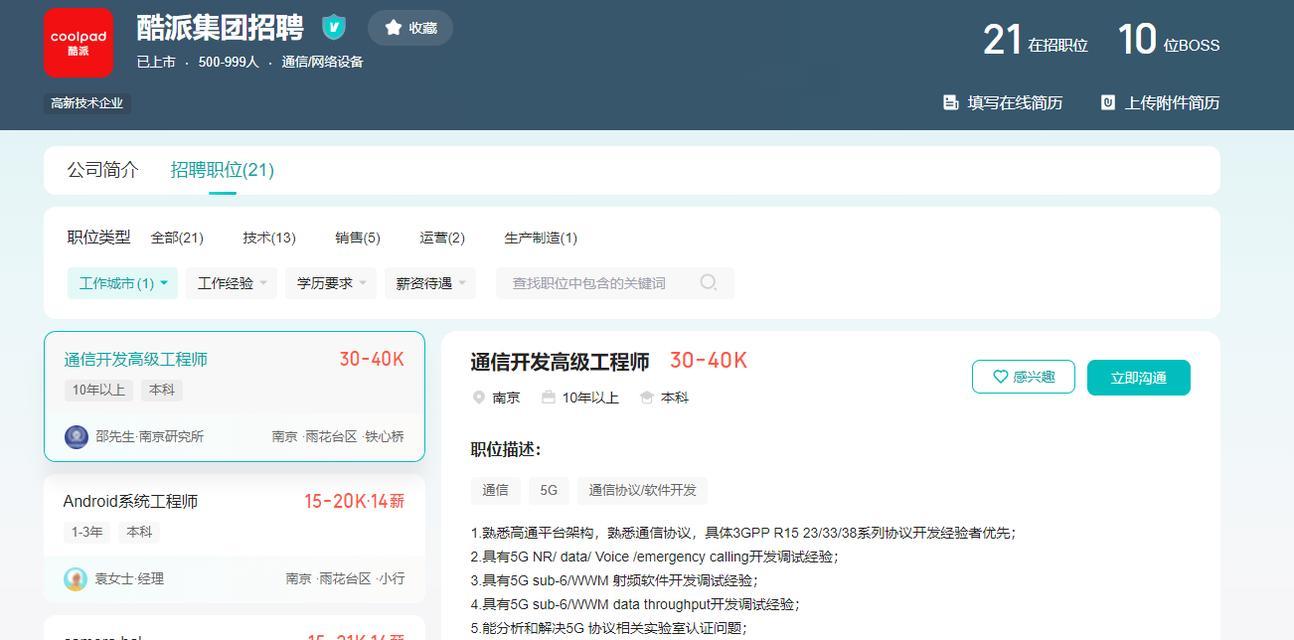
Task: Click recruiter 邵先生 avatar
Action: 76,437
